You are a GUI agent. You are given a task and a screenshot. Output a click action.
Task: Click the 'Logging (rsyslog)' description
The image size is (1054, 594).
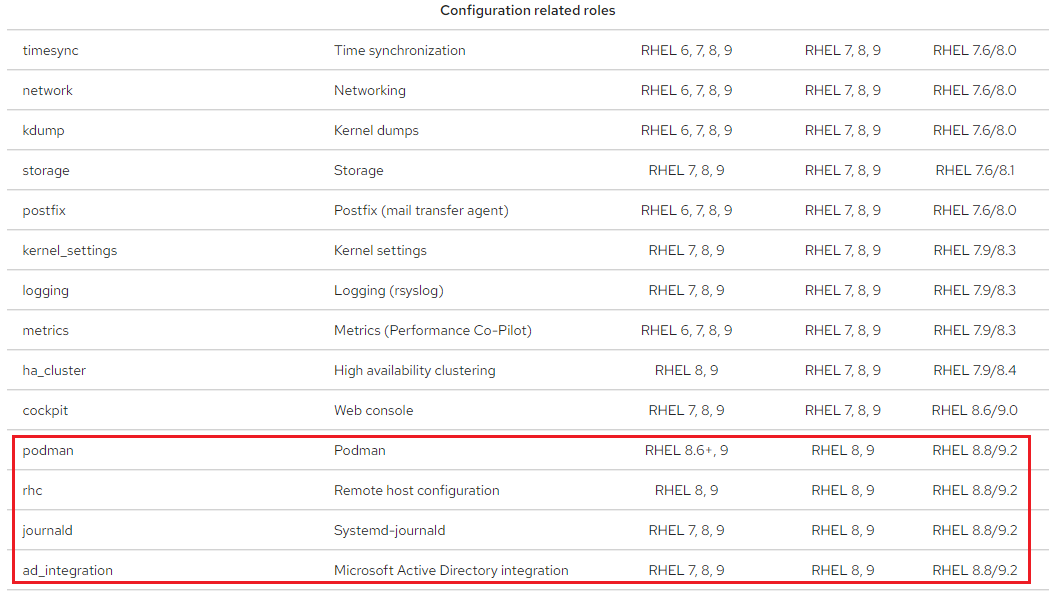389,290
